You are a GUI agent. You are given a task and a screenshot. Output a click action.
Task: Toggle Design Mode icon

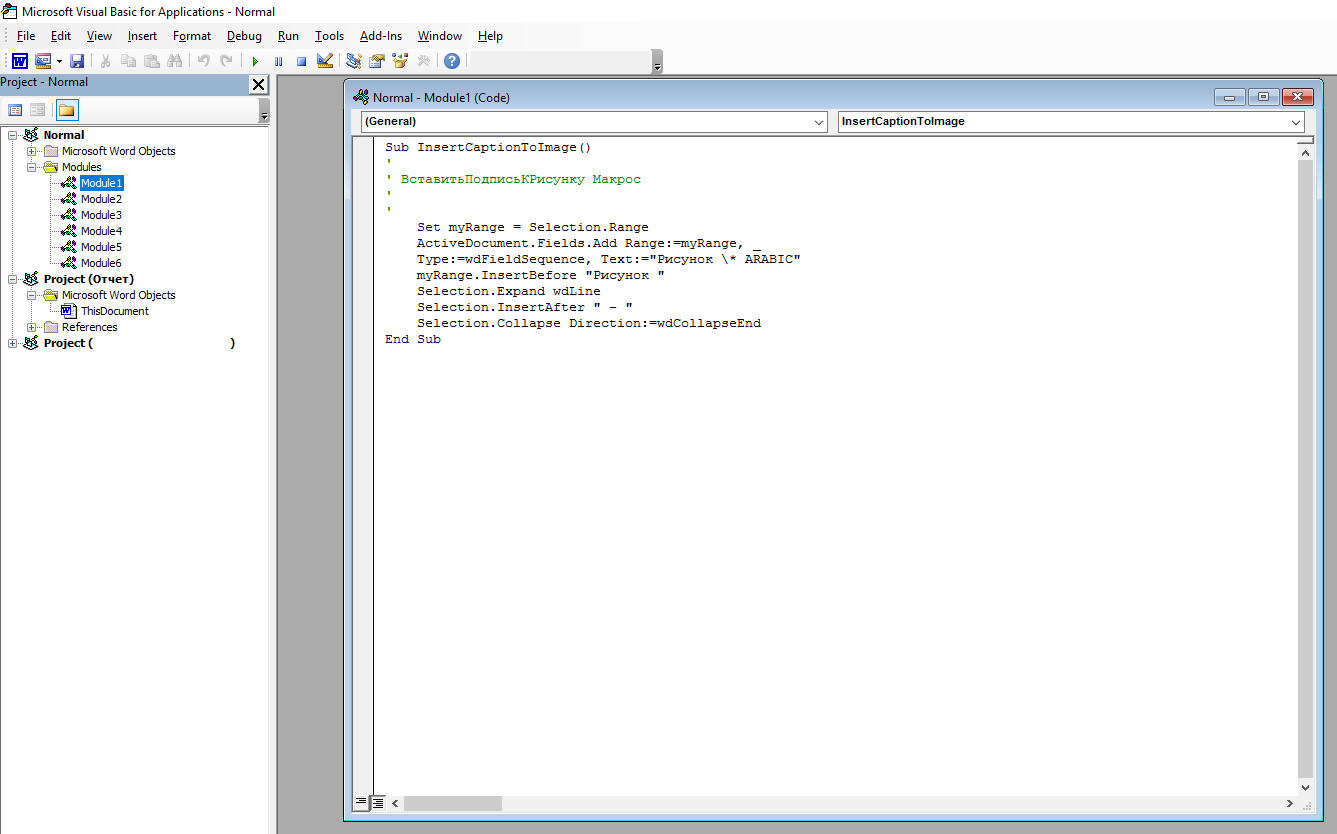coord(325,61)
